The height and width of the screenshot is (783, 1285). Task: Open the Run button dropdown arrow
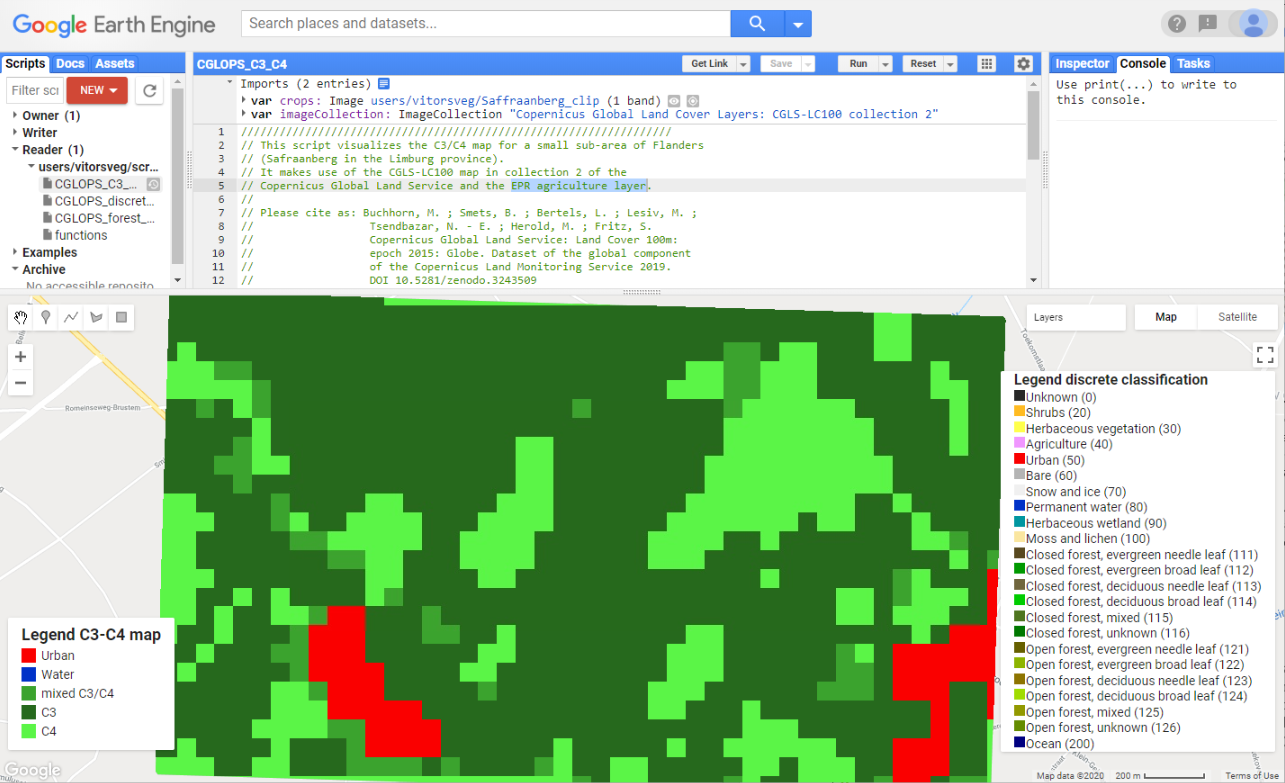tap(885, 64)
